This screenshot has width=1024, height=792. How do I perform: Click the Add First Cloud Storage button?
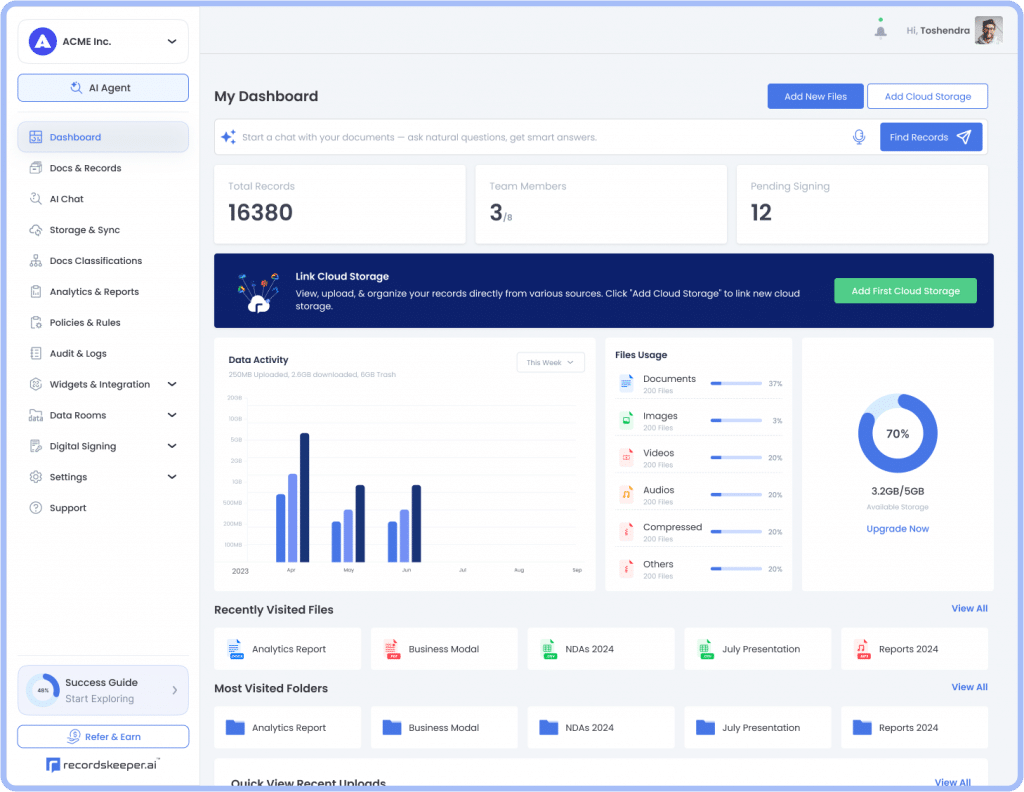[x=905, y=290]
